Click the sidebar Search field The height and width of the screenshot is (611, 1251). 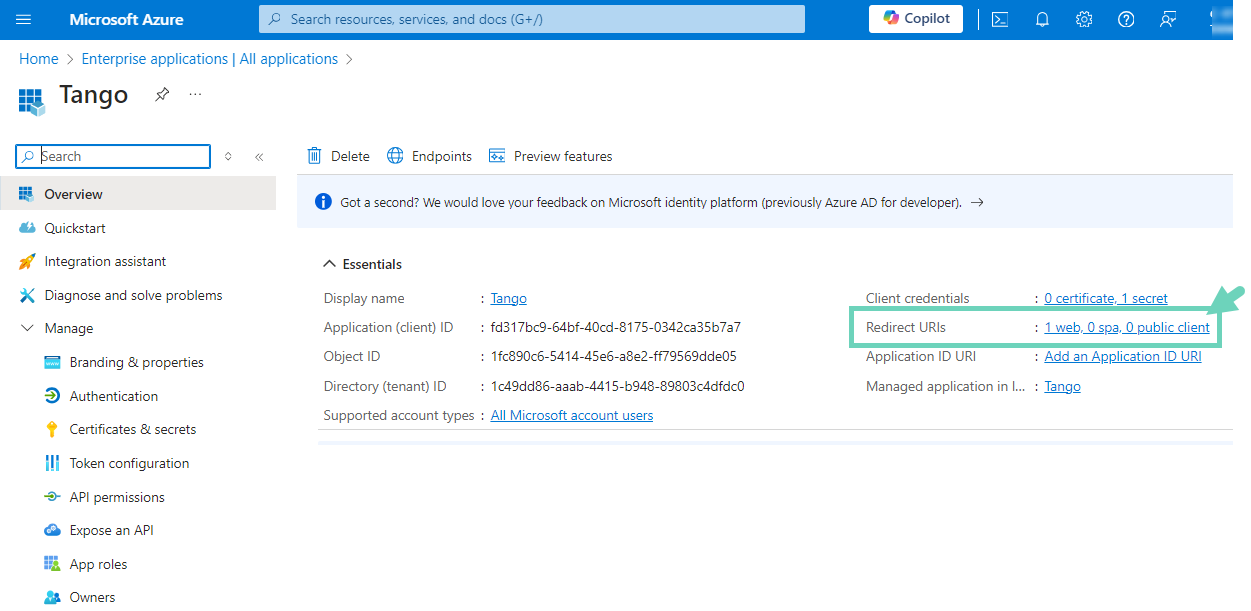(x=113, y=156)
